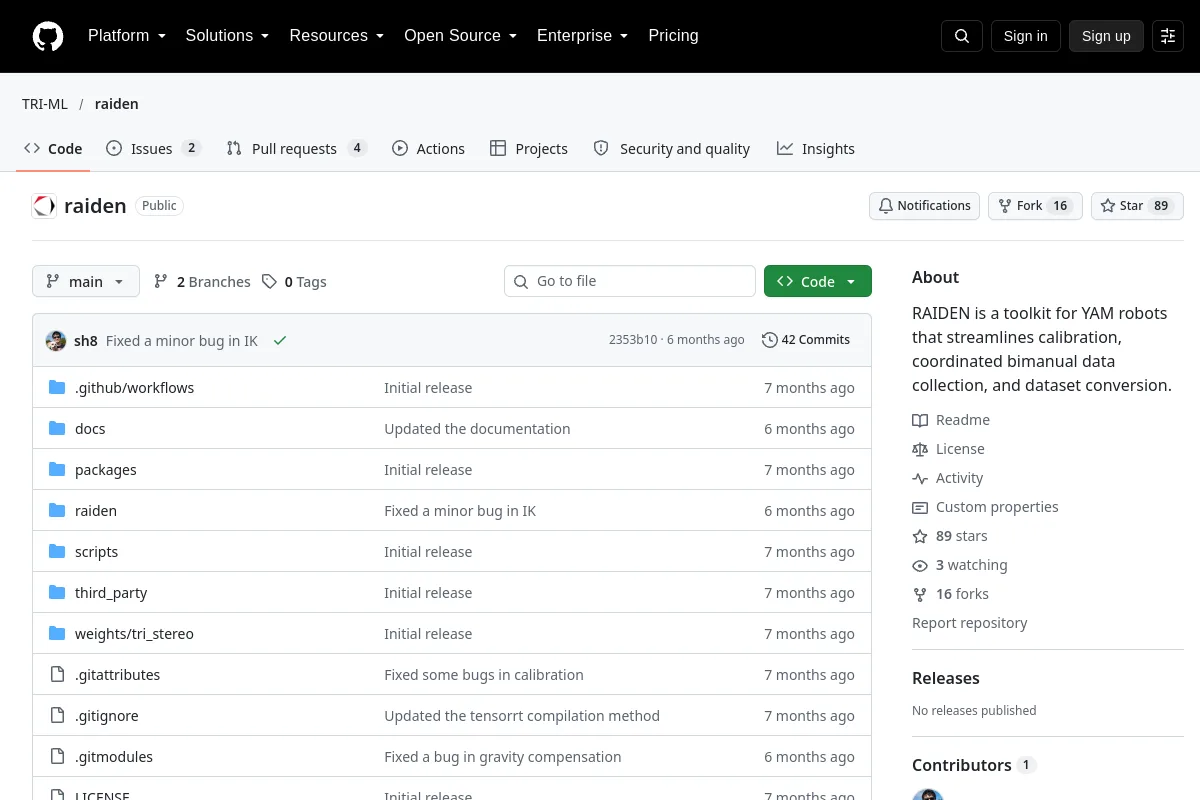Switch to the Projects tab

[x=528, y=148]
